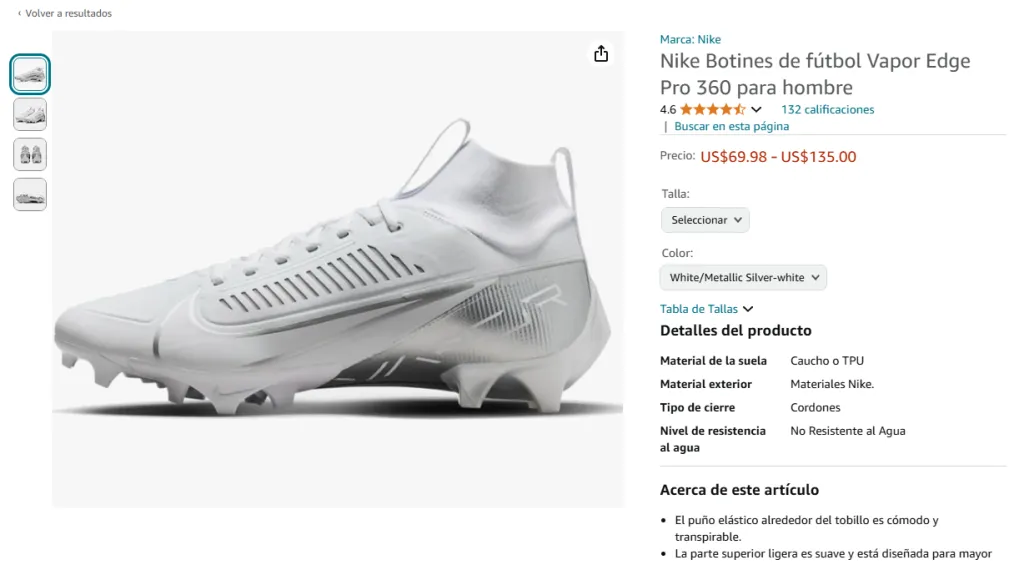Click the US$69.98 - US$135.00 price range
1024x565 pixels.
tap(778, 157)
